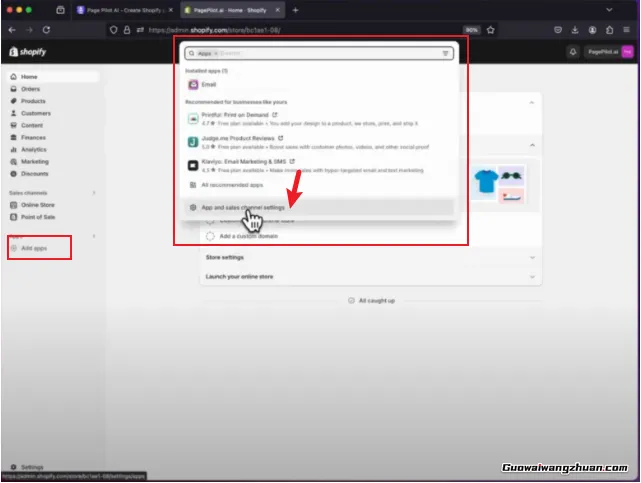Open All recommended apps link
The image size is (641, 483).
click(230, 185)
